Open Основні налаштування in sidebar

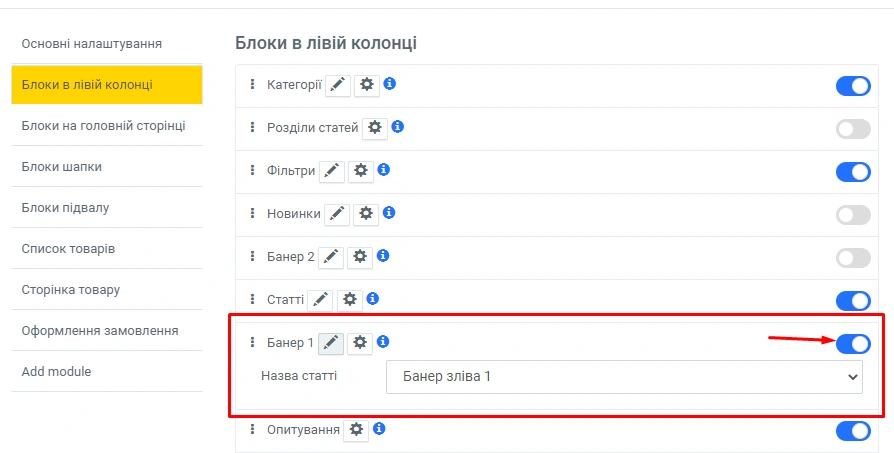coord(92,43)
